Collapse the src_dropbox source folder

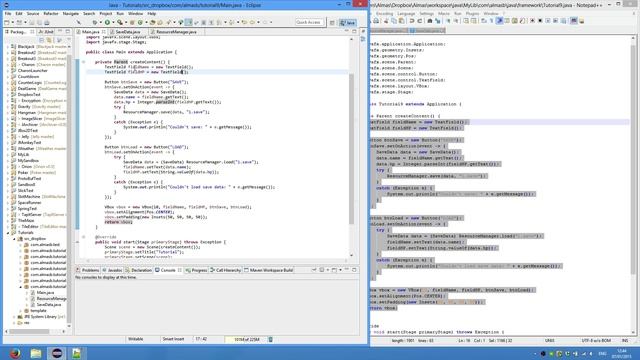click(14, 239)
